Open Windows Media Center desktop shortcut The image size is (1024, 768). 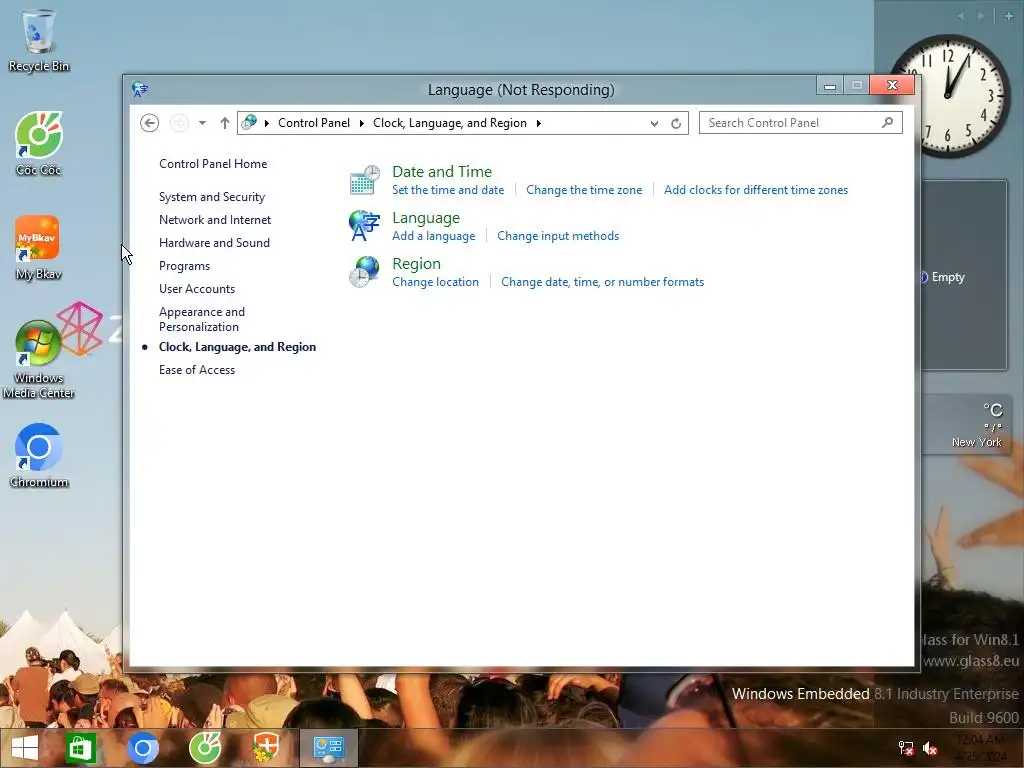coord(39,359)
